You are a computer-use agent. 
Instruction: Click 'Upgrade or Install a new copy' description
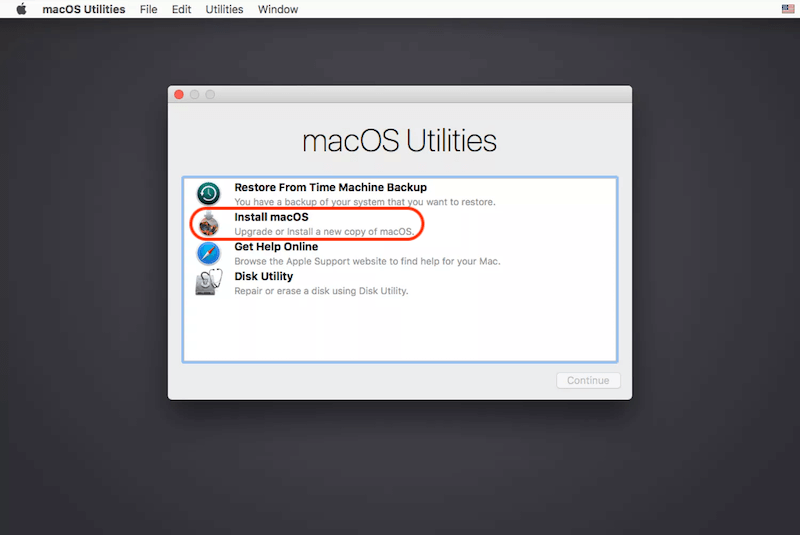(x=324, y=232)
